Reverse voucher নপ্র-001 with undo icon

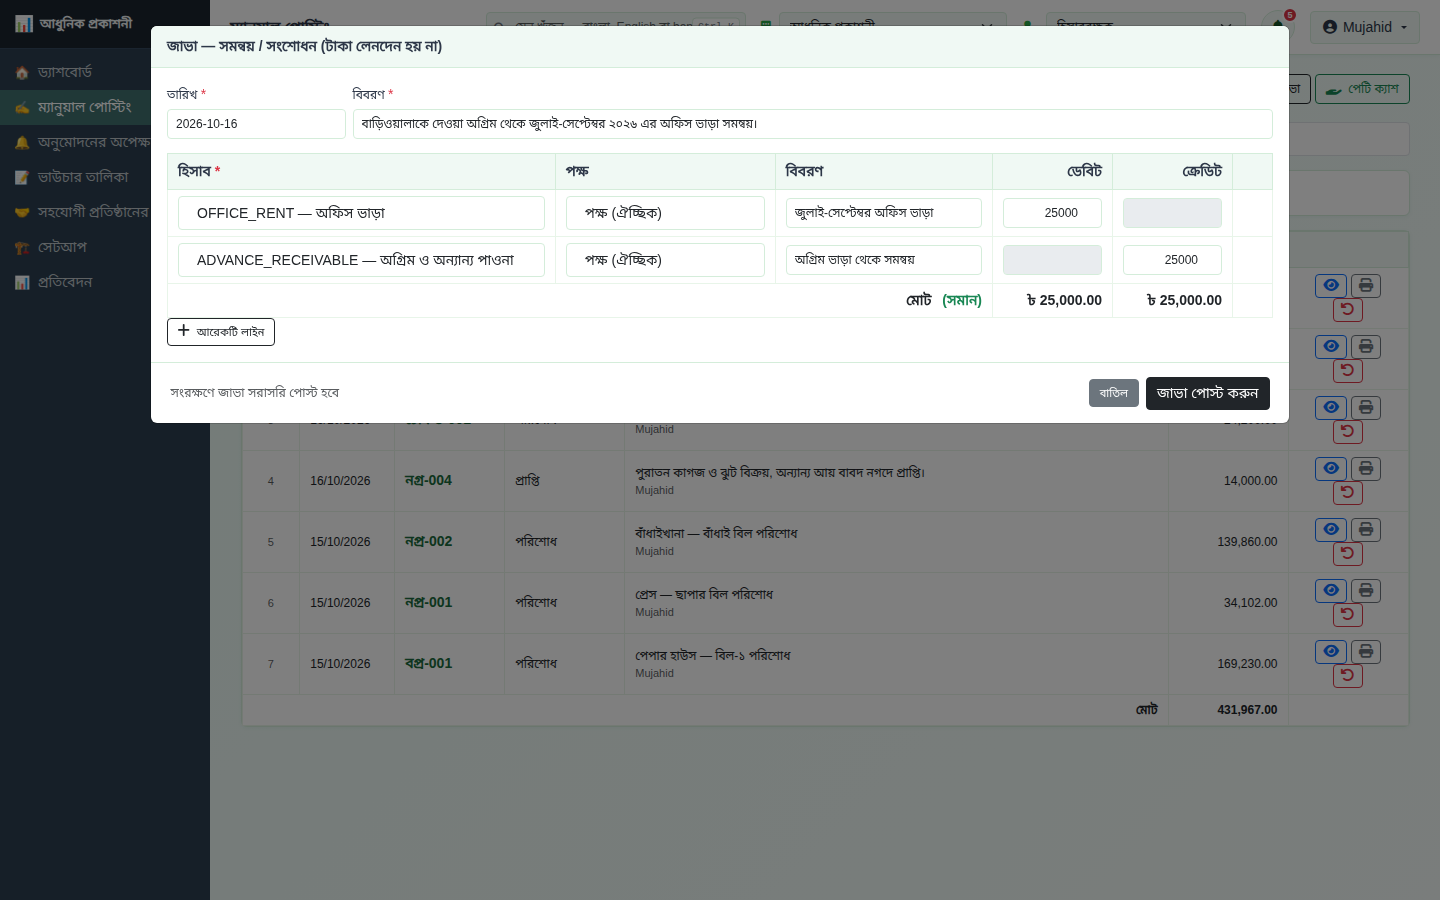point(1348,615)
